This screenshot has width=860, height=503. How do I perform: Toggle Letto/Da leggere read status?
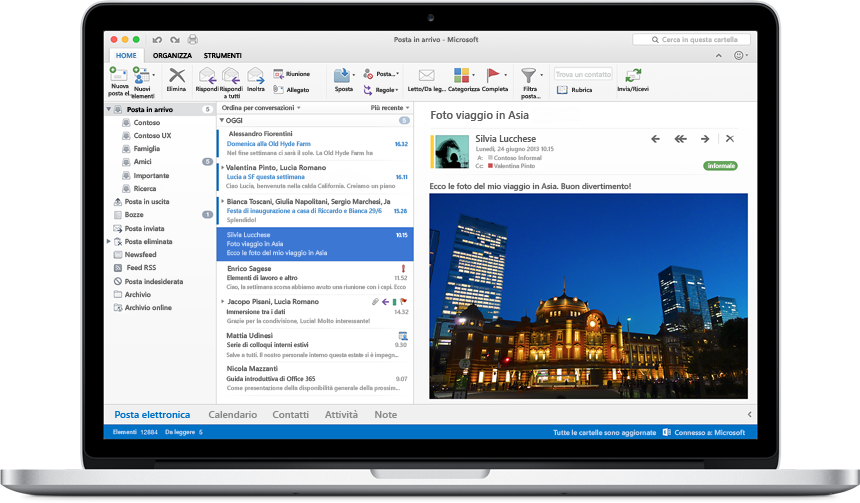pos(427,76)
